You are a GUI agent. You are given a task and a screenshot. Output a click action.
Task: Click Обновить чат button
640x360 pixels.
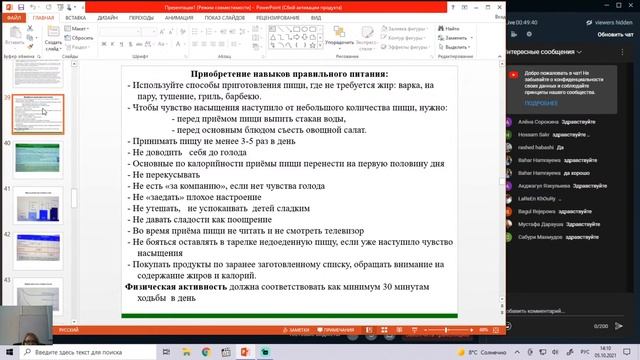pyautogui.click(x=615, y=35)
